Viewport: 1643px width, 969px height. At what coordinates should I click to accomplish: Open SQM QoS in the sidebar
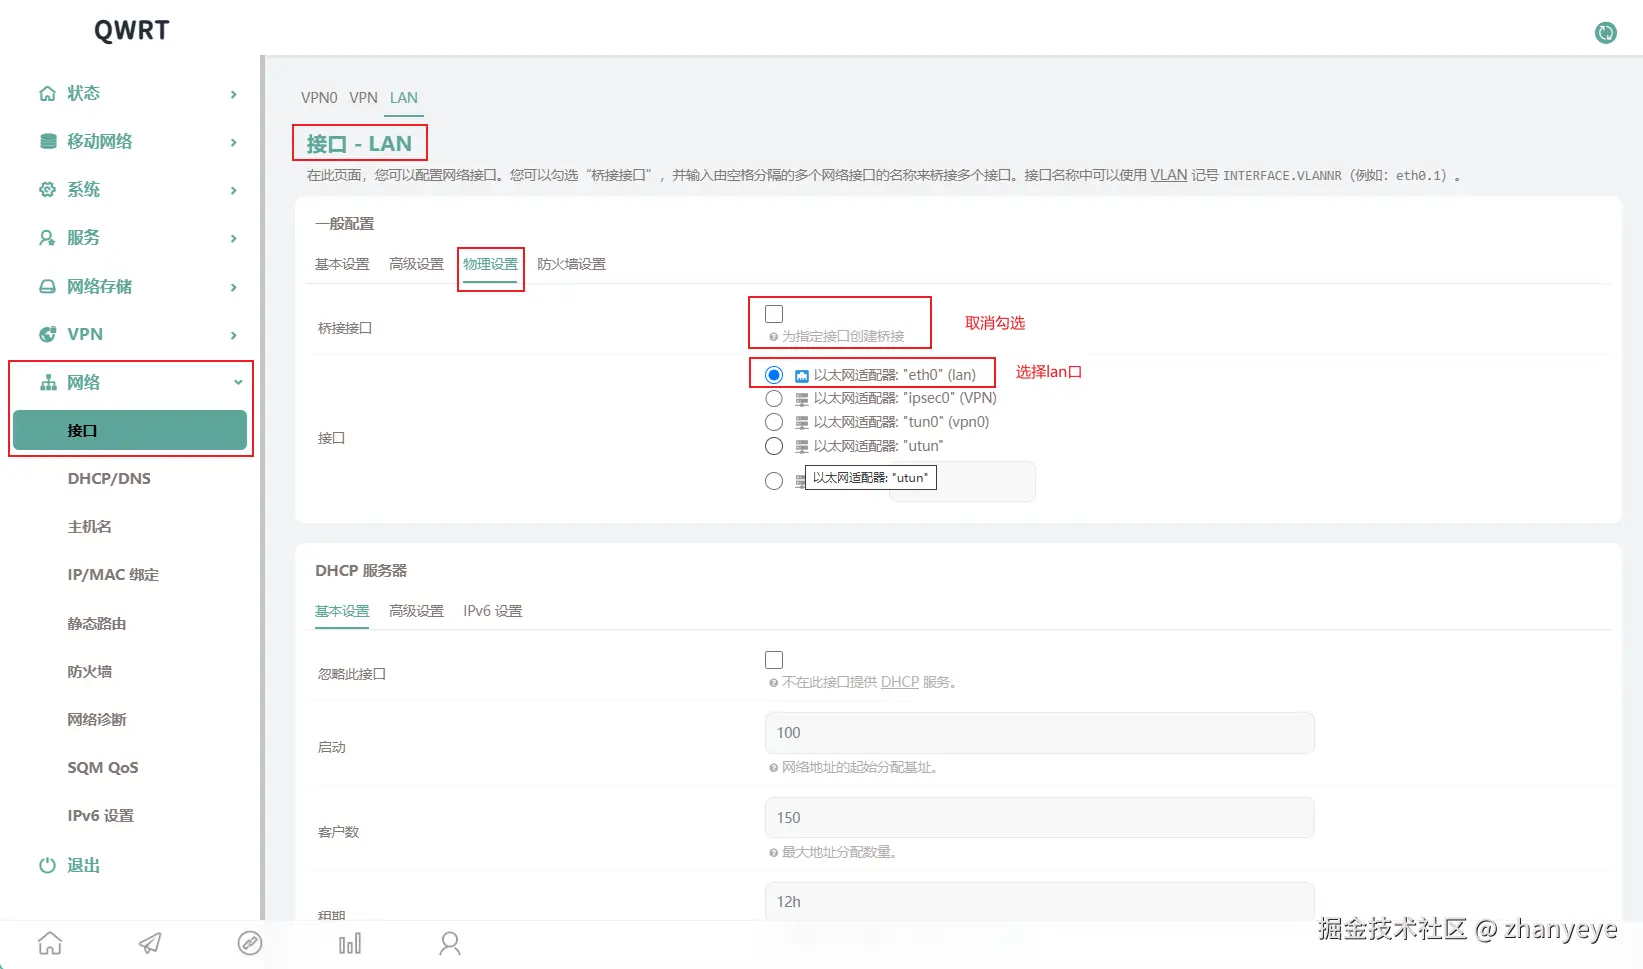click(x=103, y=767)
